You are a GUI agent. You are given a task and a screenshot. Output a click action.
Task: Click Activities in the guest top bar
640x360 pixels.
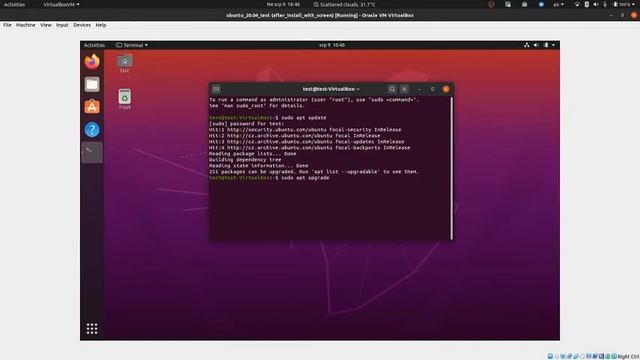pyautogui.click(x=94, y=45)
